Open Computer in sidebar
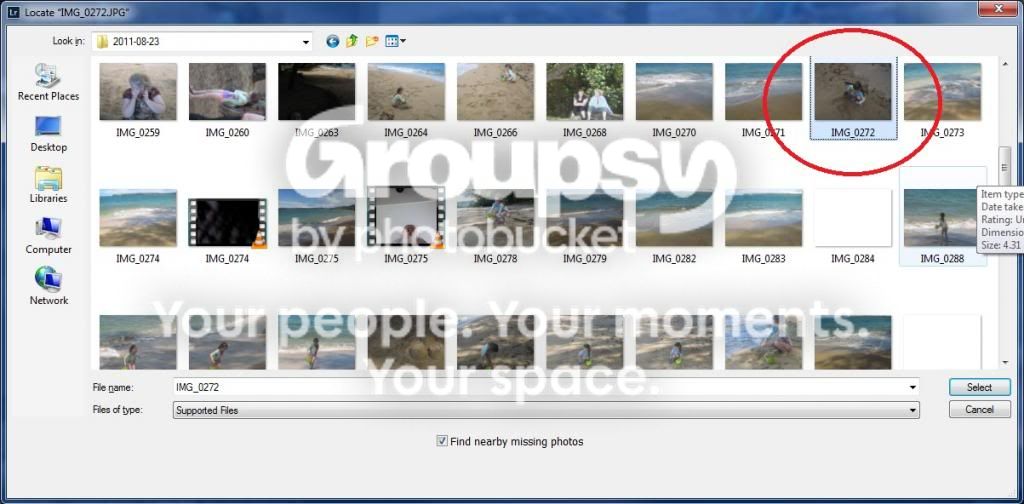Screen dimensions: 1024x504 [x=48, y=236]
